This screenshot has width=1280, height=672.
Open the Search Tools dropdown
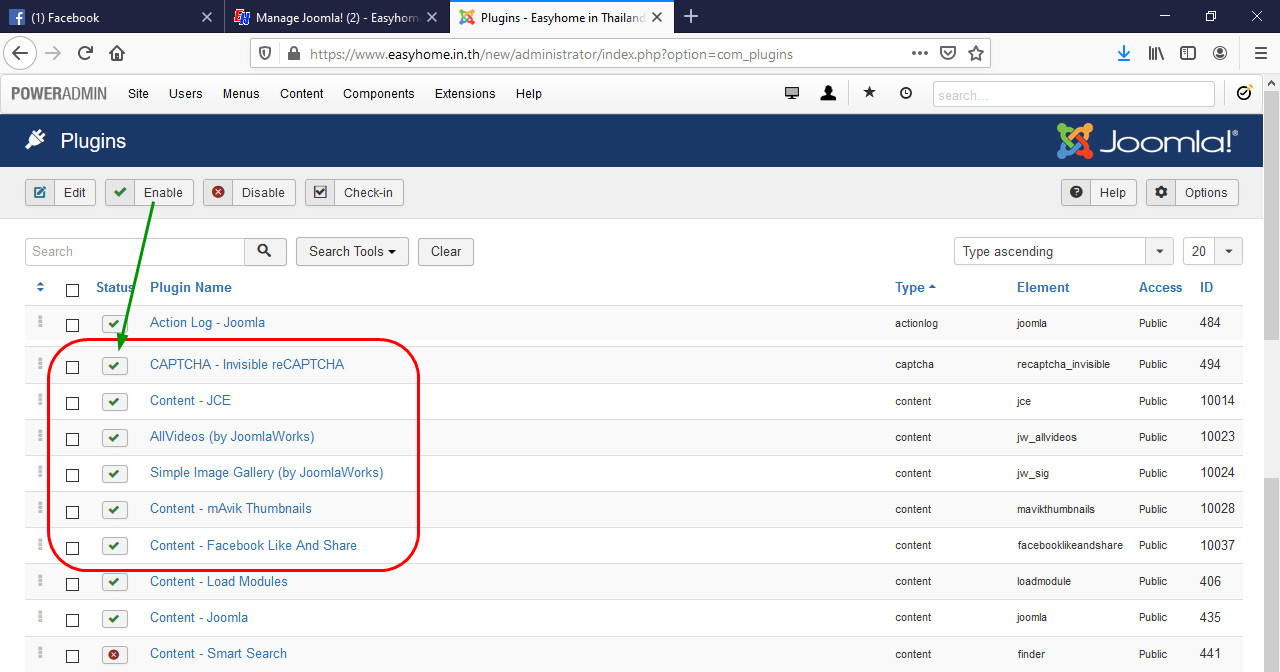click(x=352, y=251)
